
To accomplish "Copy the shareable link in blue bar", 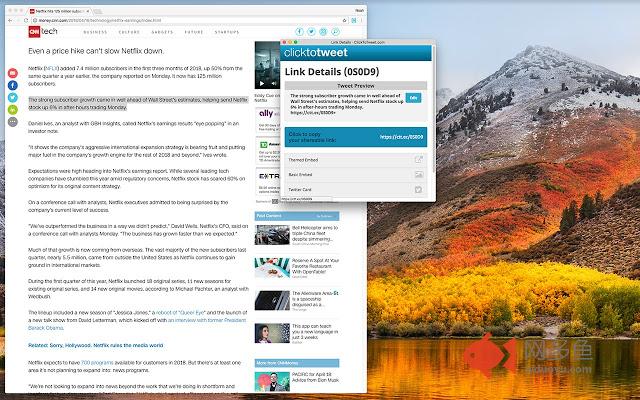I will click(356, 137).
